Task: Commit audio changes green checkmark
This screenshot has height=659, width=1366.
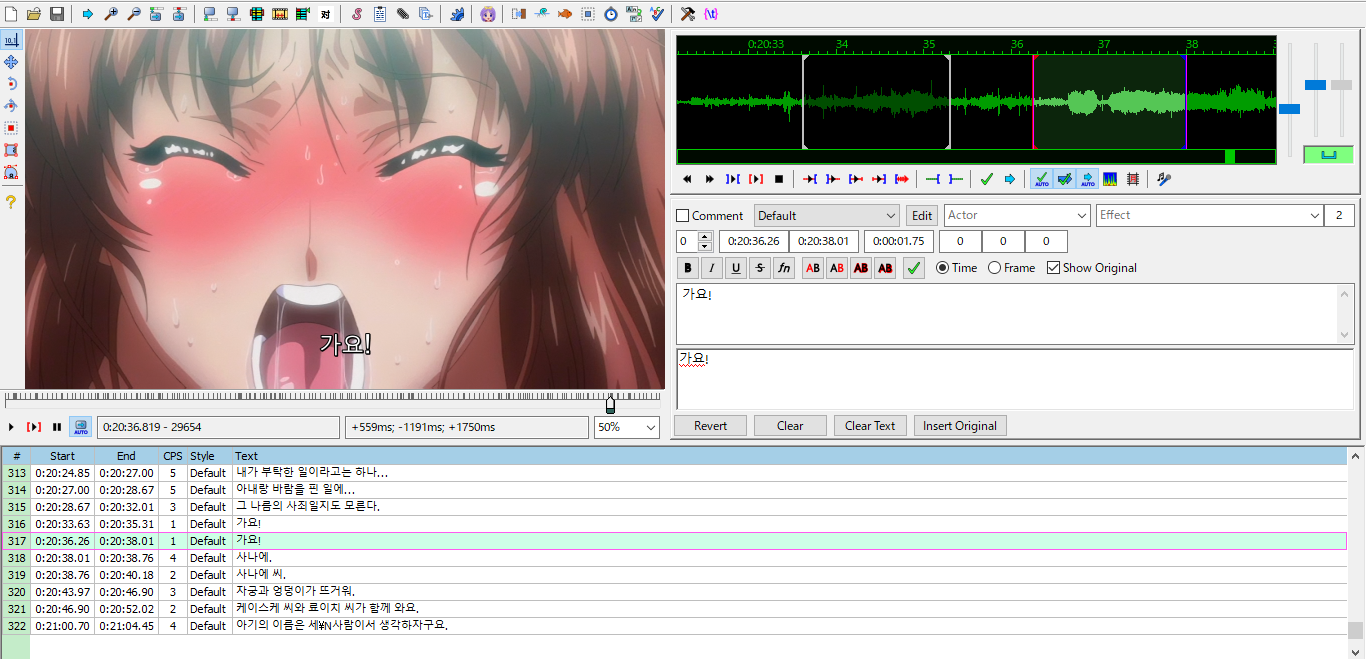Action: 986,179
